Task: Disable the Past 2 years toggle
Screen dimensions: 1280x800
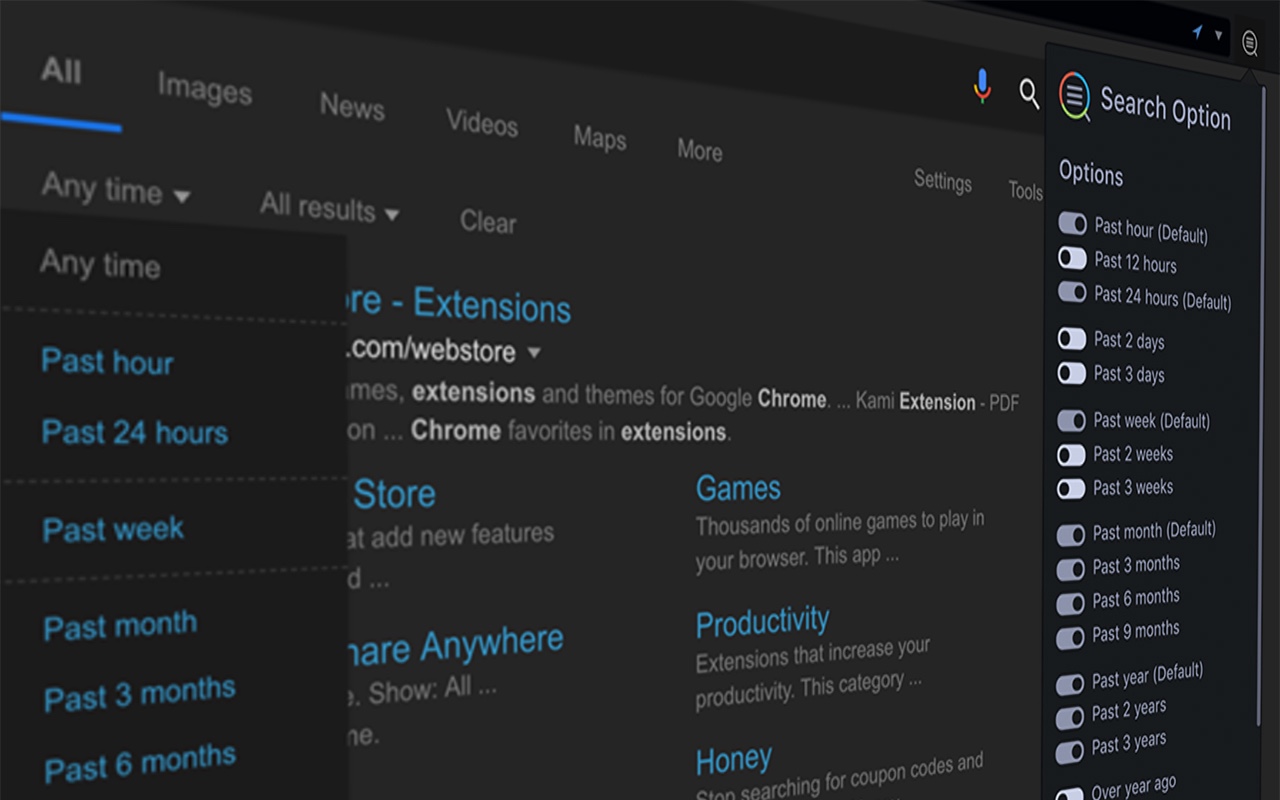Action: click(1070, 717)
